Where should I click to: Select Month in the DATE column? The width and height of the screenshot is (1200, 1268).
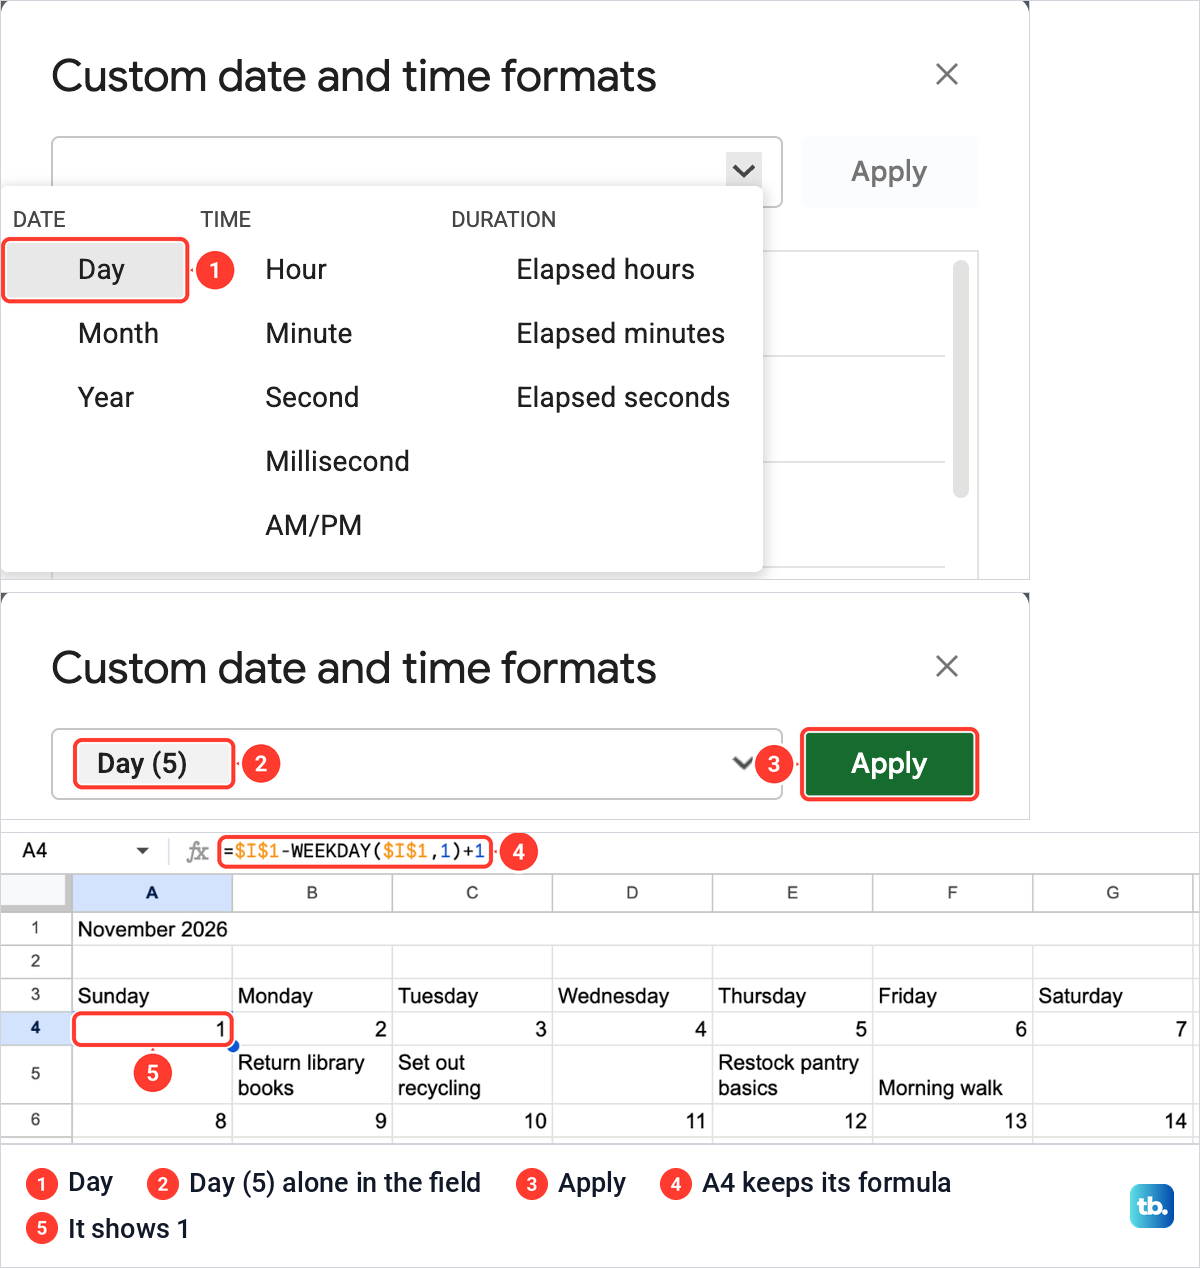coord(118,334)
